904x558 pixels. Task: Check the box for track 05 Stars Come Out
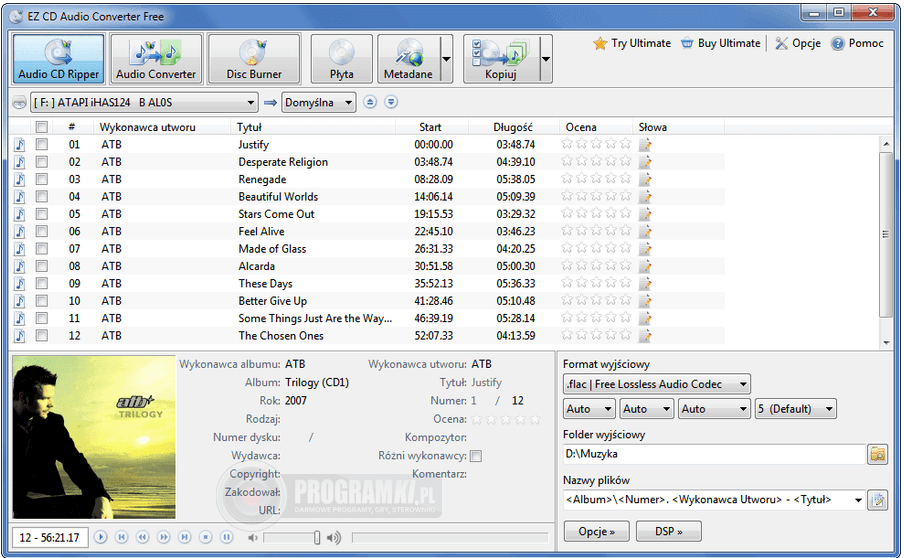click(x=42, y=214)
